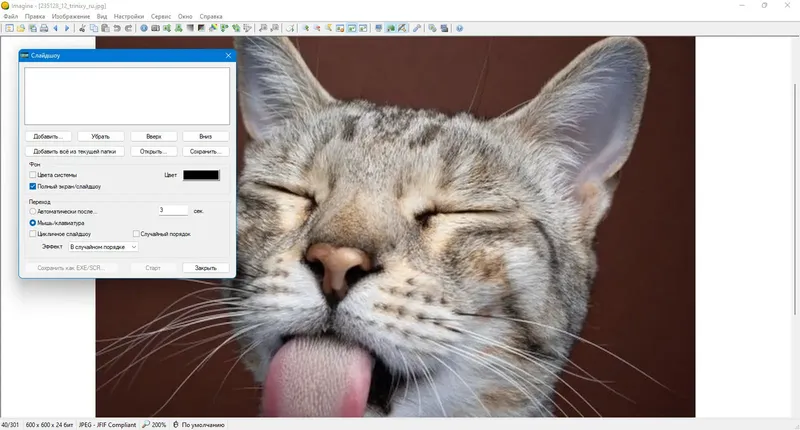
Task: Open the Справка menu
Action: [x=211, y=16]
